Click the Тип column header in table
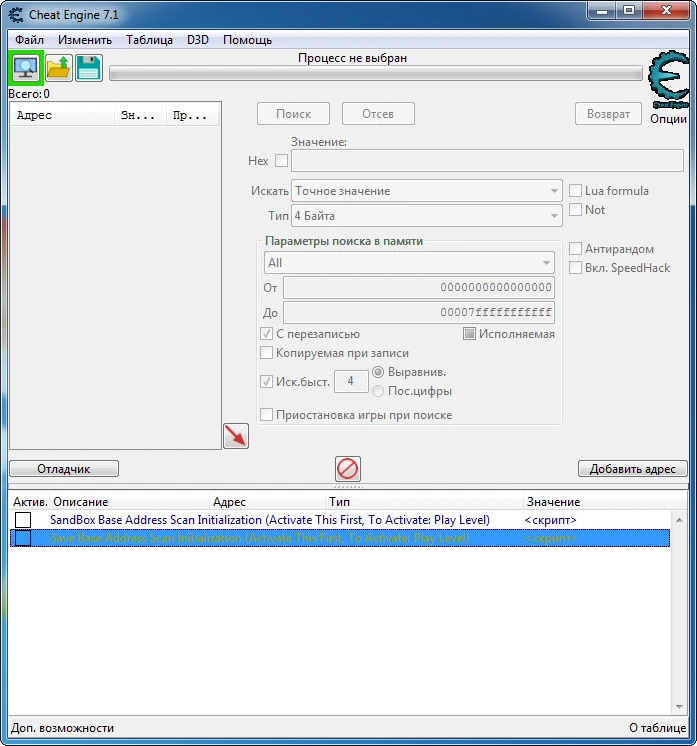Image resolution: width=697 pixels, height=746 pixels. (424, 502)
